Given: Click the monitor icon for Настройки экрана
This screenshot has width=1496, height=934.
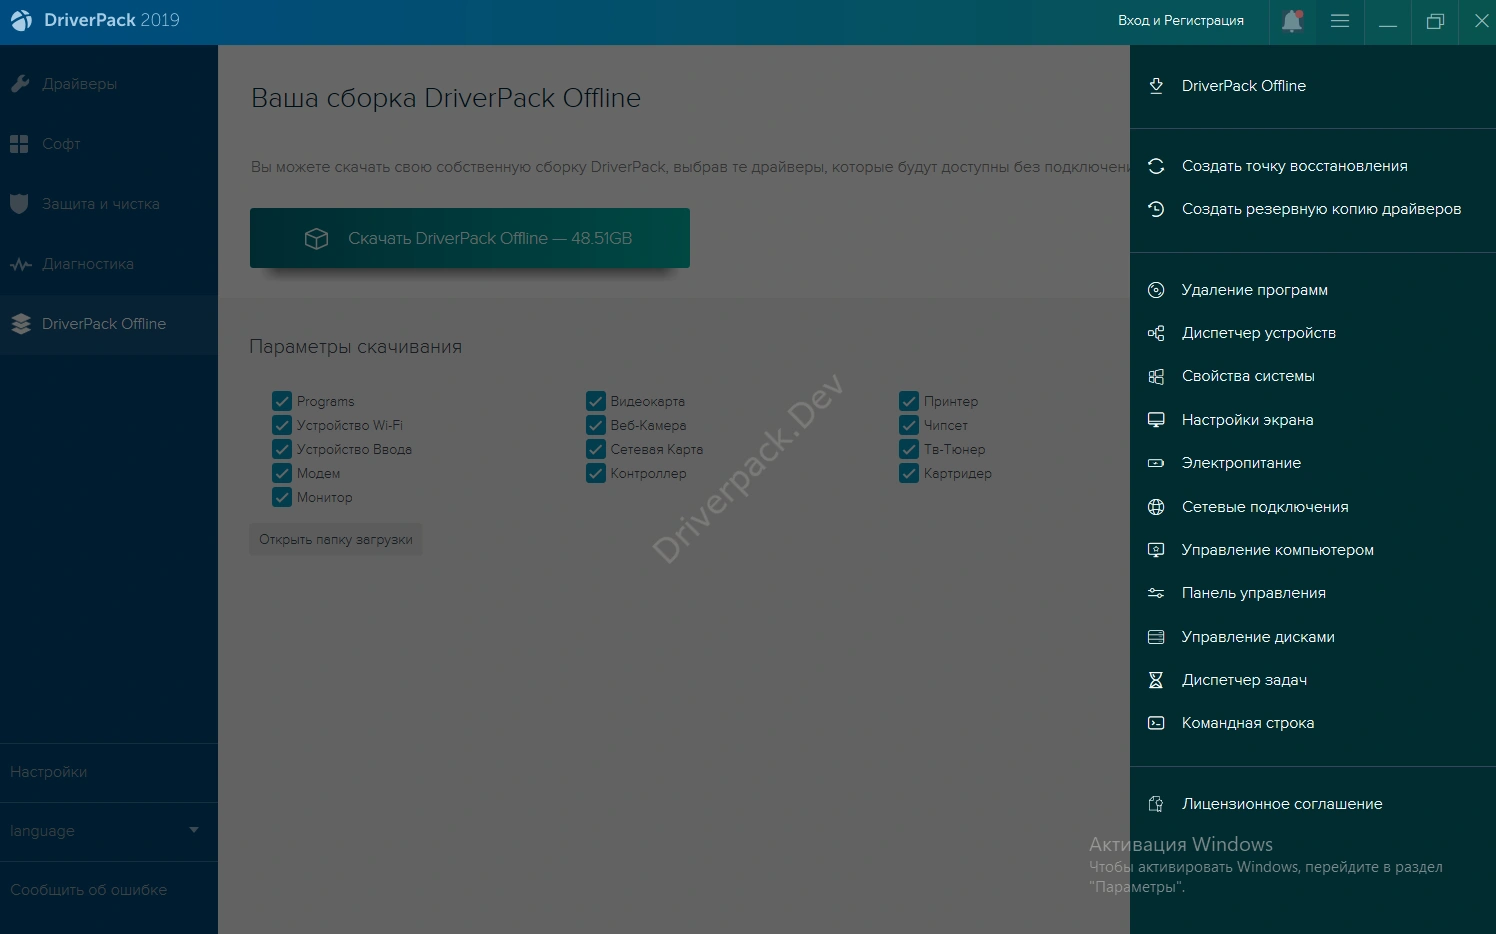Looking at the screenshot, I should click(1156, 420).
